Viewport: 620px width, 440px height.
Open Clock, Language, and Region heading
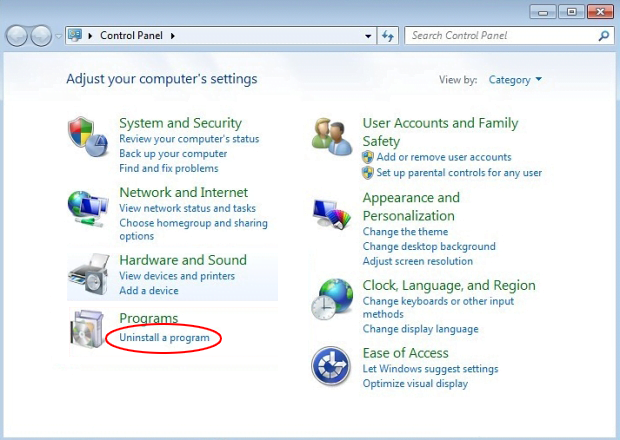pyautogui.click(x=449, y=285)
